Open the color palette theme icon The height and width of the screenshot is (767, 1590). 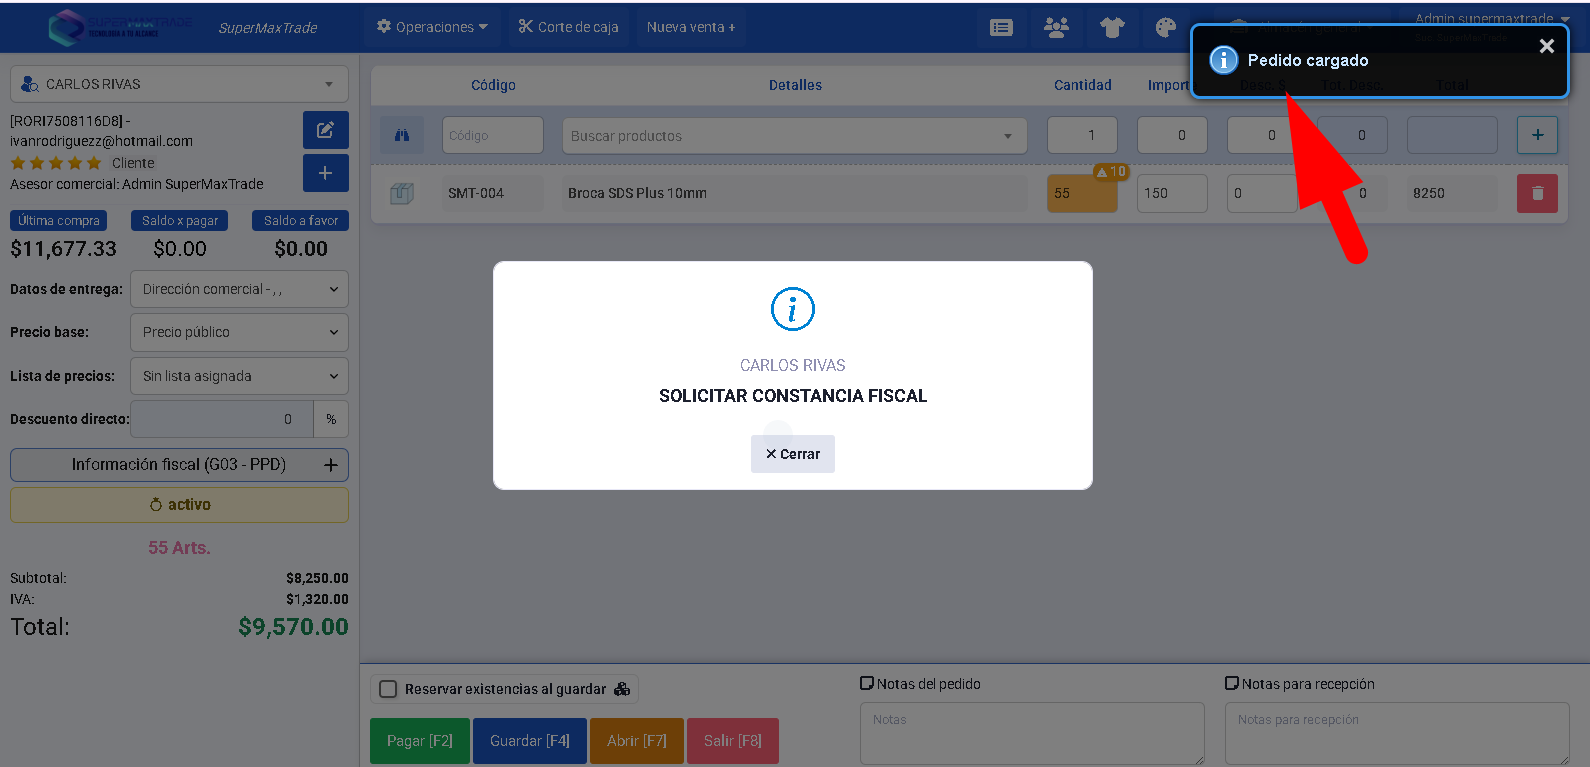tap(1166, 28)
